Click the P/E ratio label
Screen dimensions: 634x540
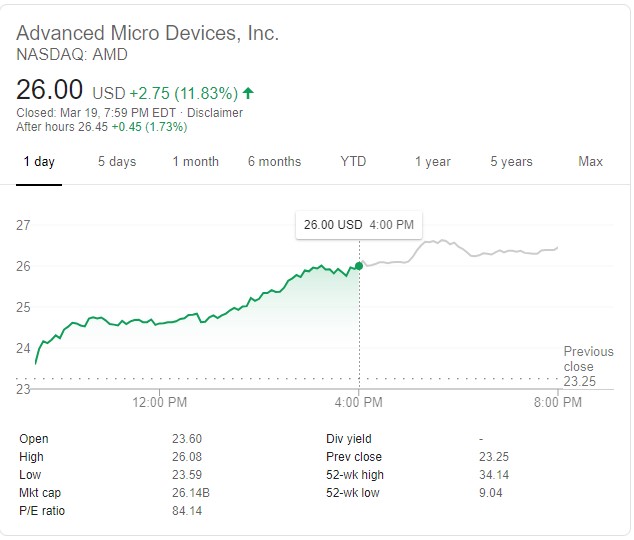[42, 511]
